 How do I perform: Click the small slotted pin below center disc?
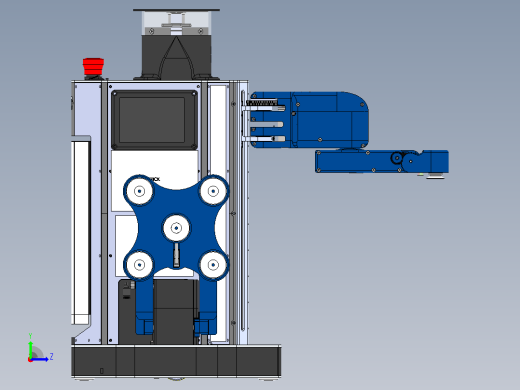(x=176, y=255)
